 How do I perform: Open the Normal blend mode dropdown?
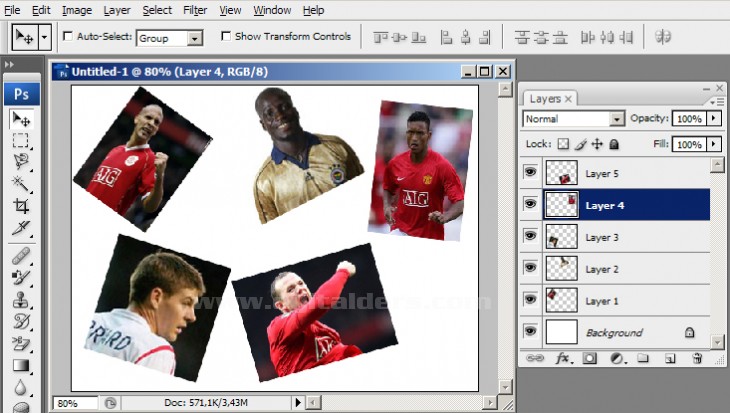click(617, 119)
